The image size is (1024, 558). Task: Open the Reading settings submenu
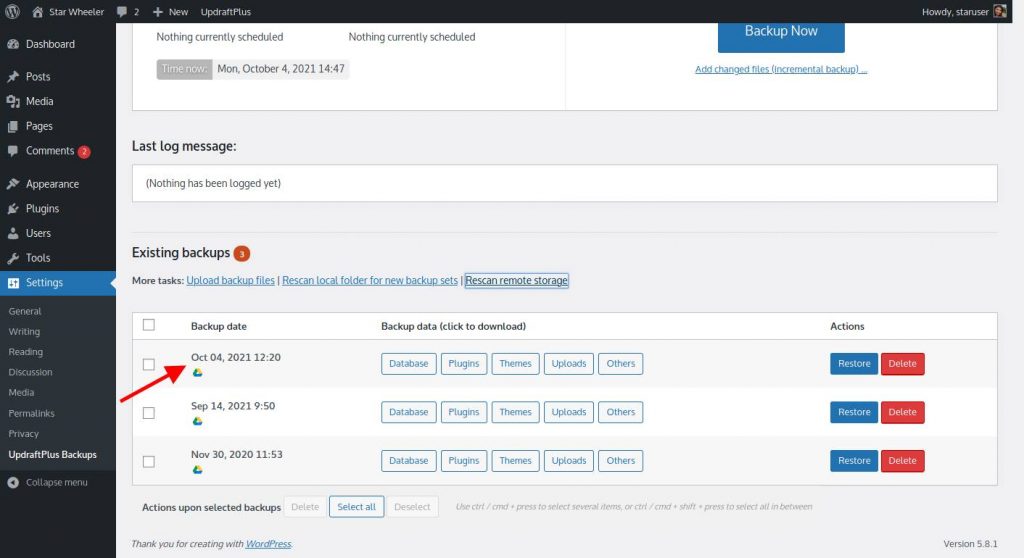coord(25,352)
